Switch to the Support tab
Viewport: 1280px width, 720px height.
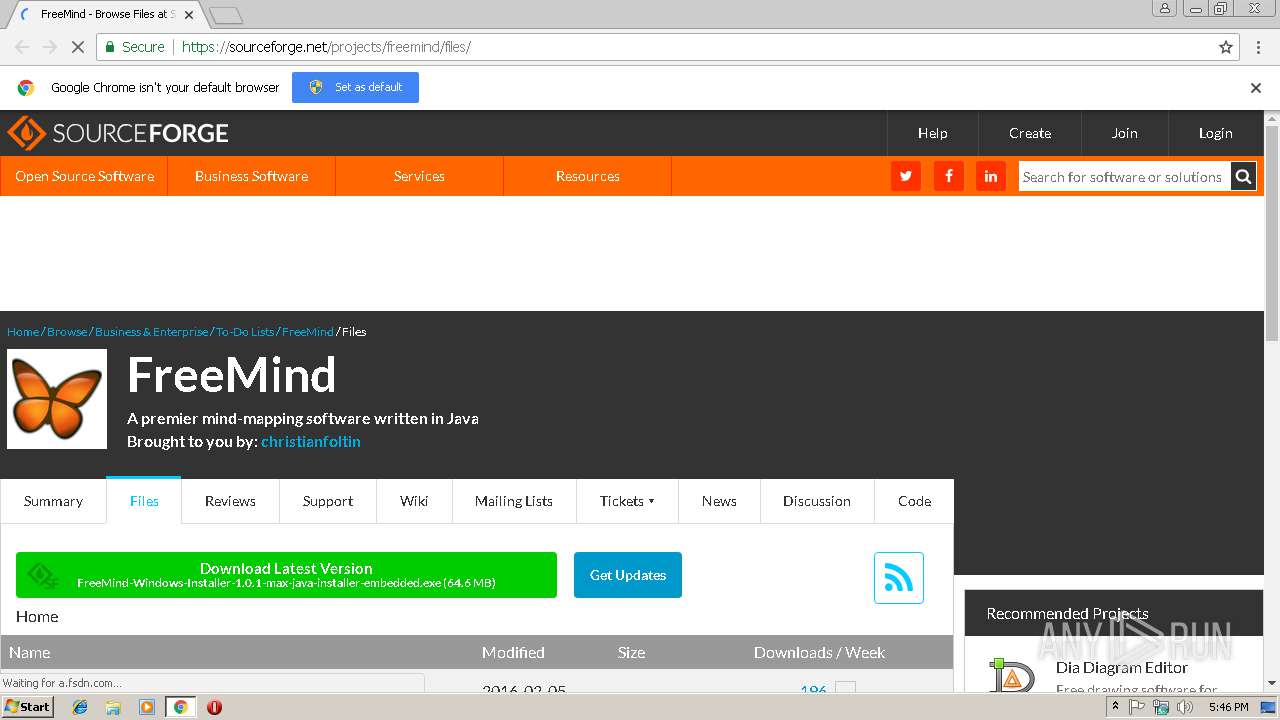(328, 501)
